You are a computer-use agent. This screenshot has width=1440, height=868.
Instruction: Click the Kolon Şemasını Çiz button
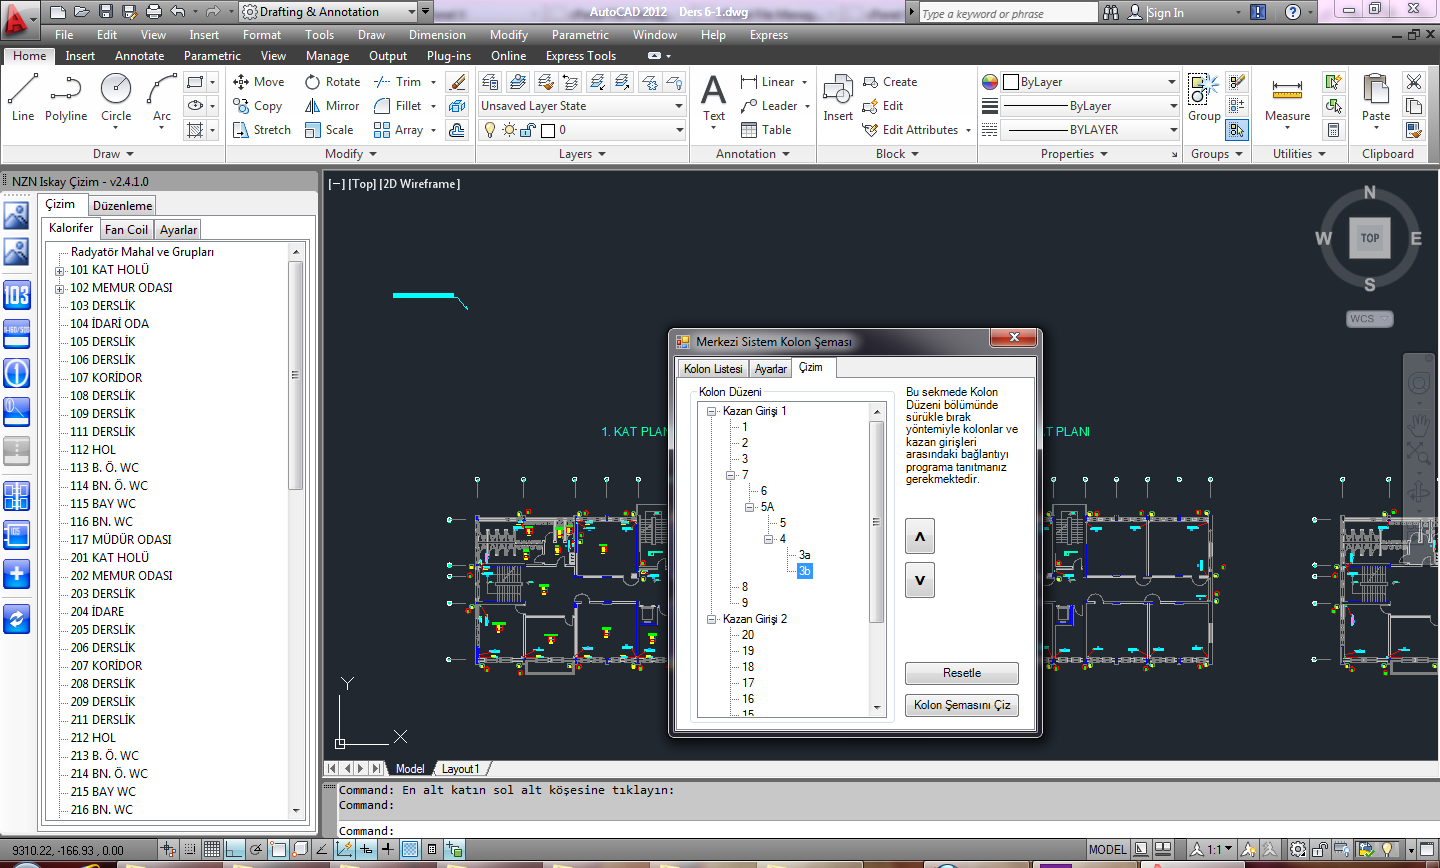(961, 705)
